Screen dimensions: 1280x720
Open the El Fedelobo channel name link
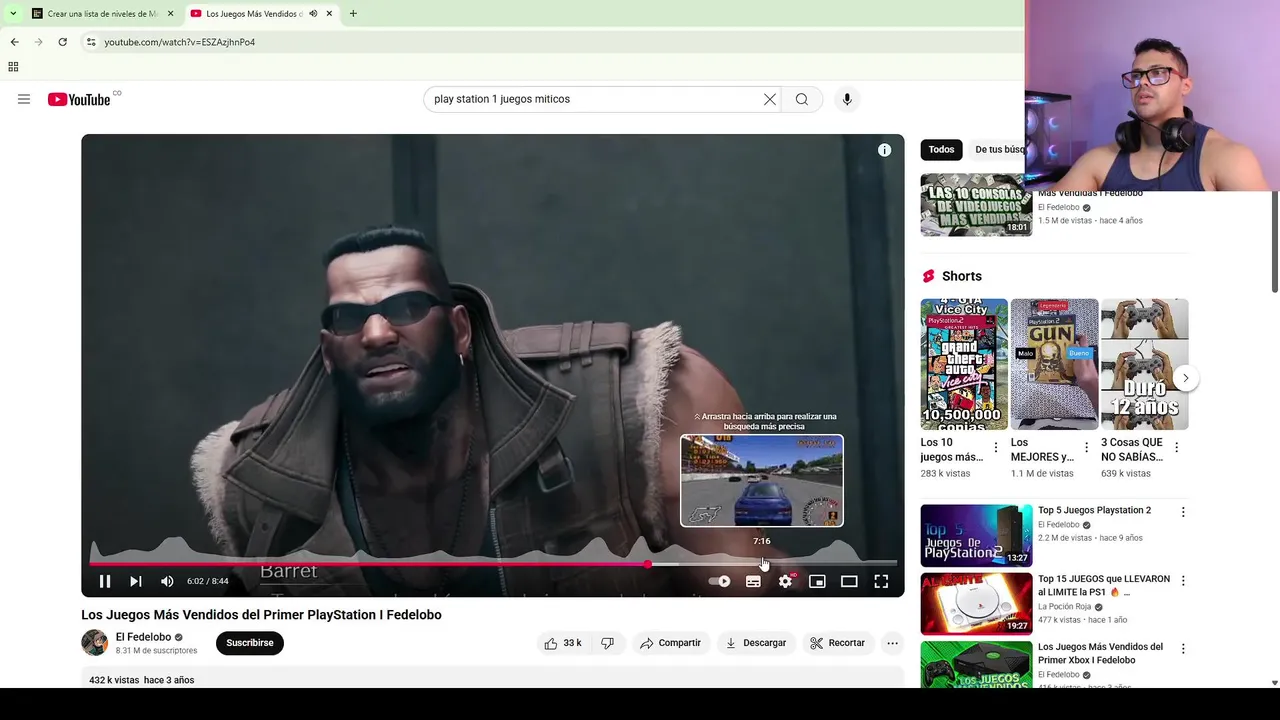click(x=143, y=637)
